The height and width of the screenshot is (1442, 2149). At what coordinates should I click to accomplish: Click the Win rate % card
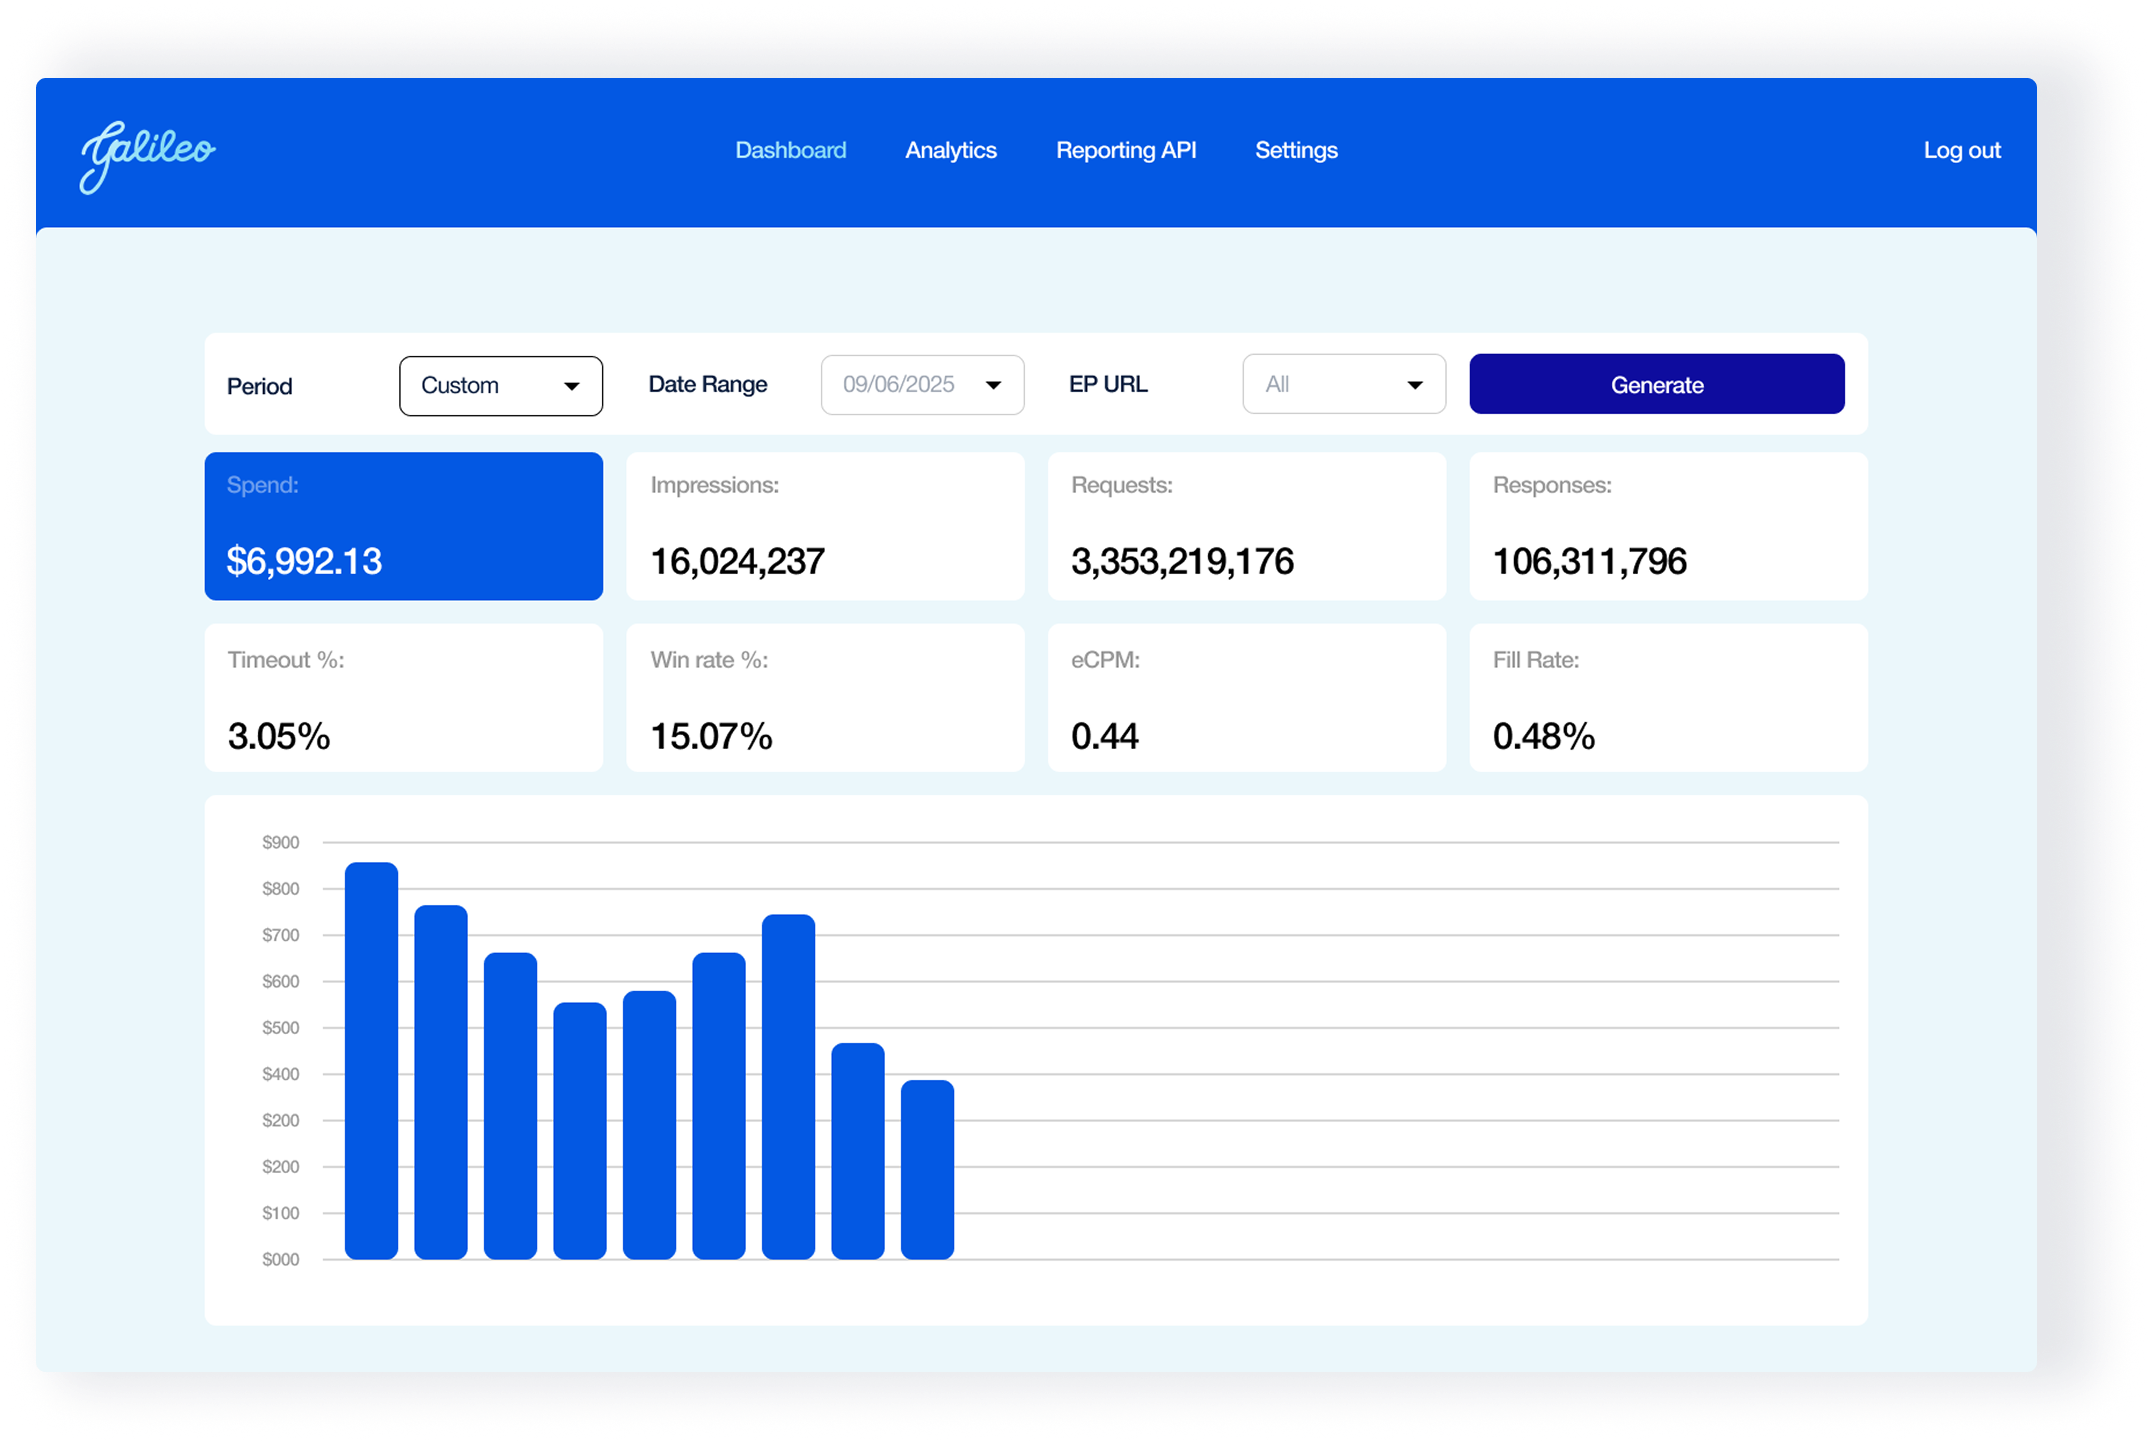tap(825, 698)
